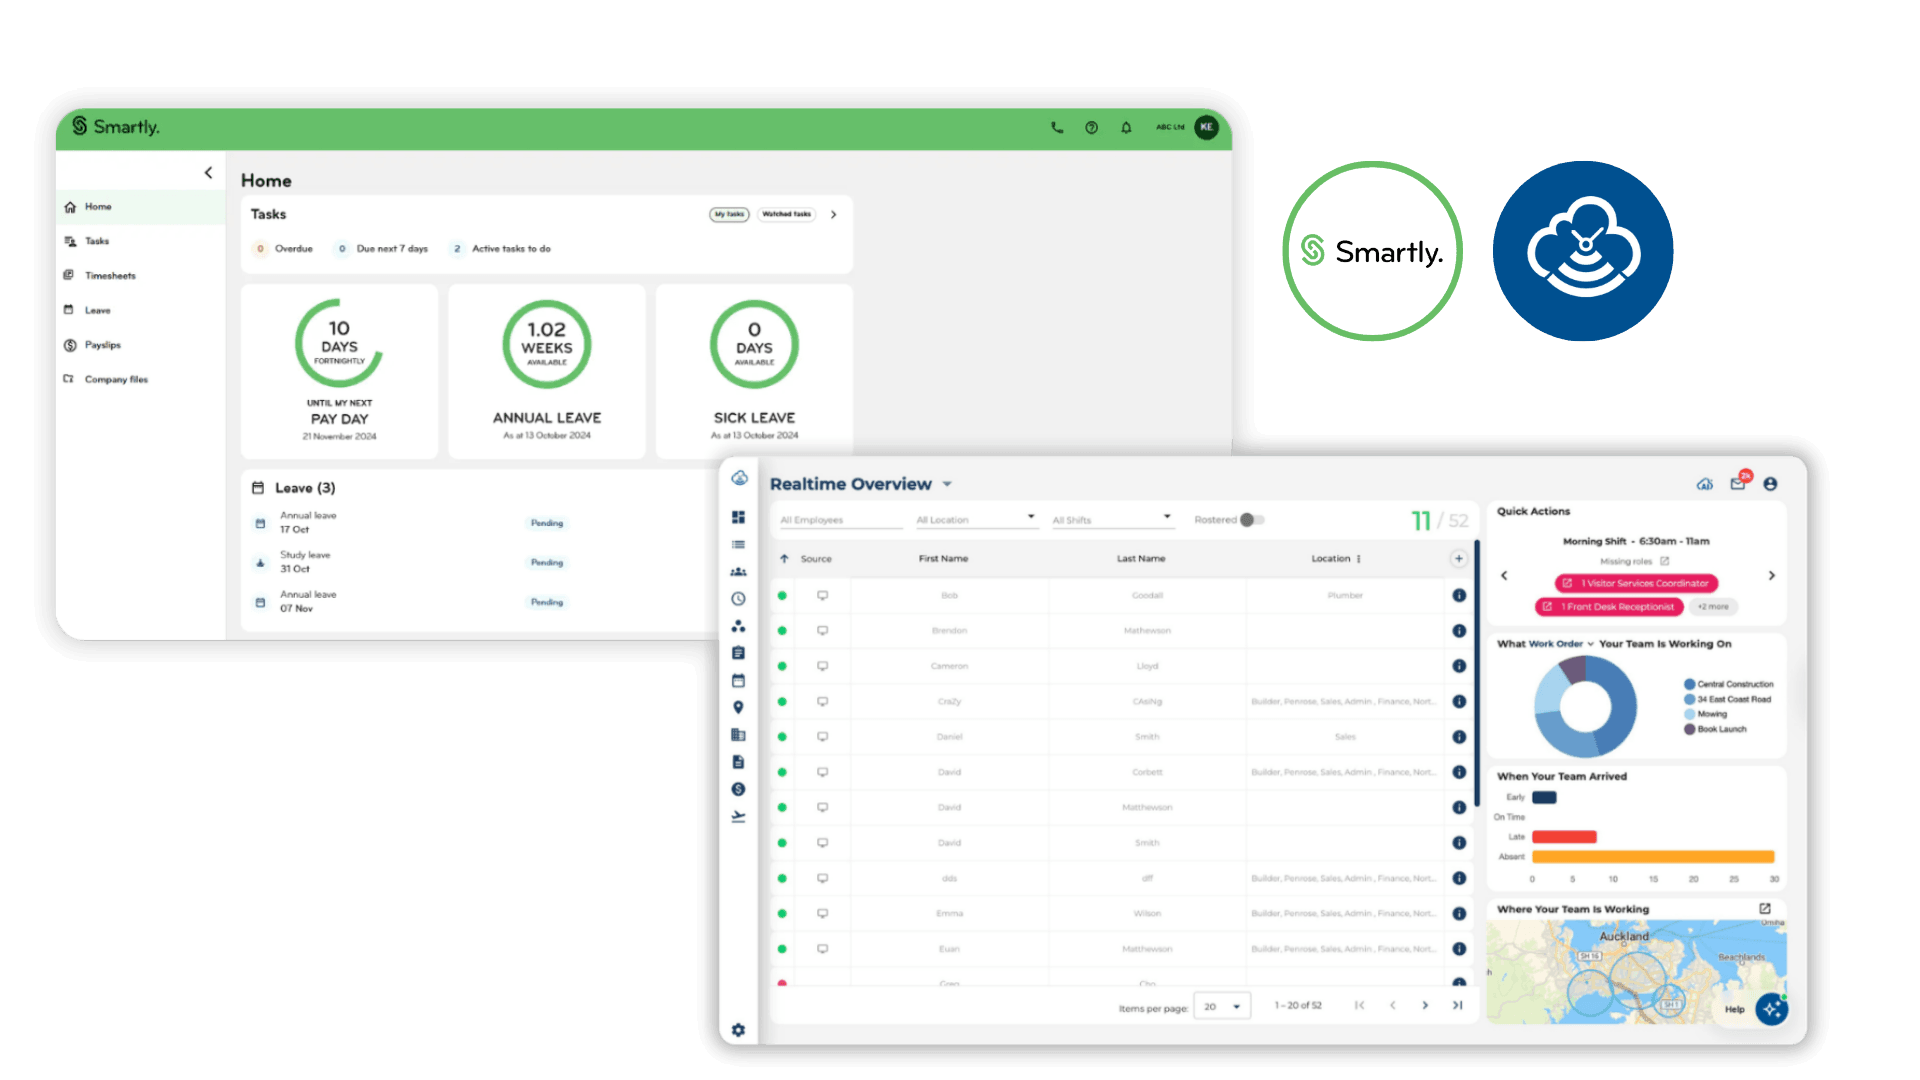
Task: Open Home in the Smartly sidebar
Action: [x=140, y=207]
